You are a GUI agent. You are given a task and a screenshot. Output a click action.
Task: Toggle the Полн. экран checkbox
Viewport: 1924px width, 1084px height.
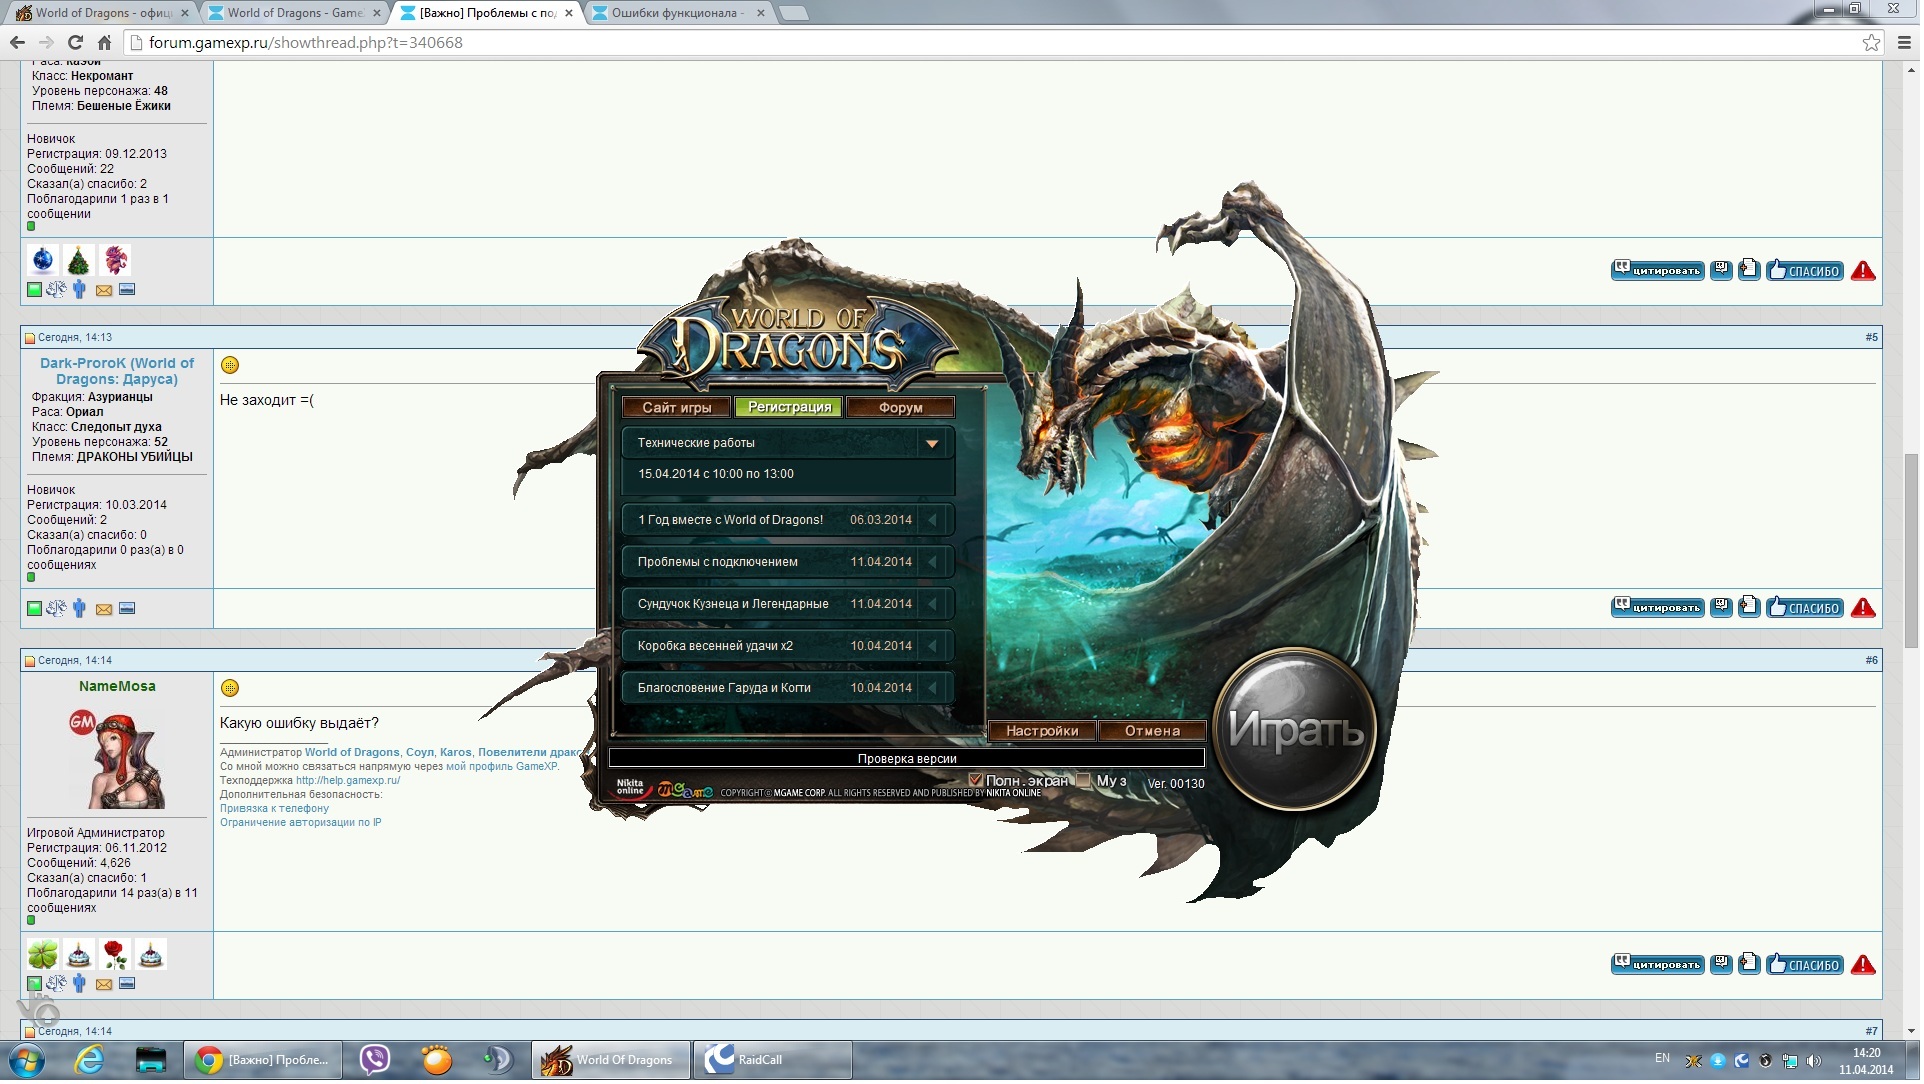(x=978, y=782)
